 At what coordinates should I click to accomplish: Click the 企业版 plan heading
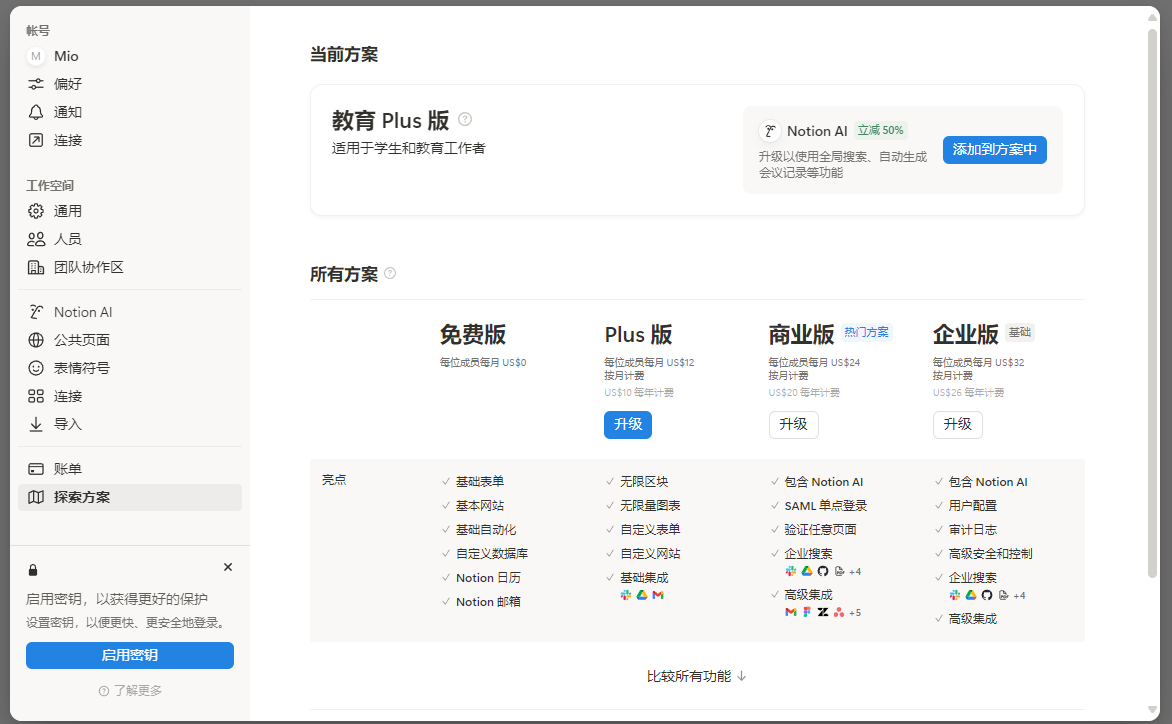[966, 335]
